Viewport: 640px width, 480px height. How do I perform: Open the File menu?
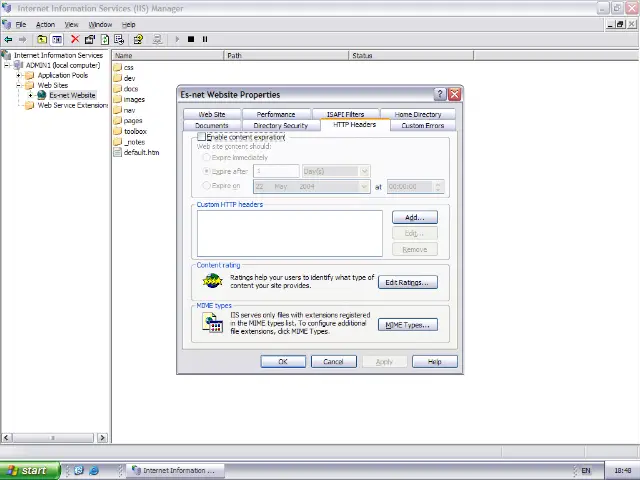[x=21, y=24]
